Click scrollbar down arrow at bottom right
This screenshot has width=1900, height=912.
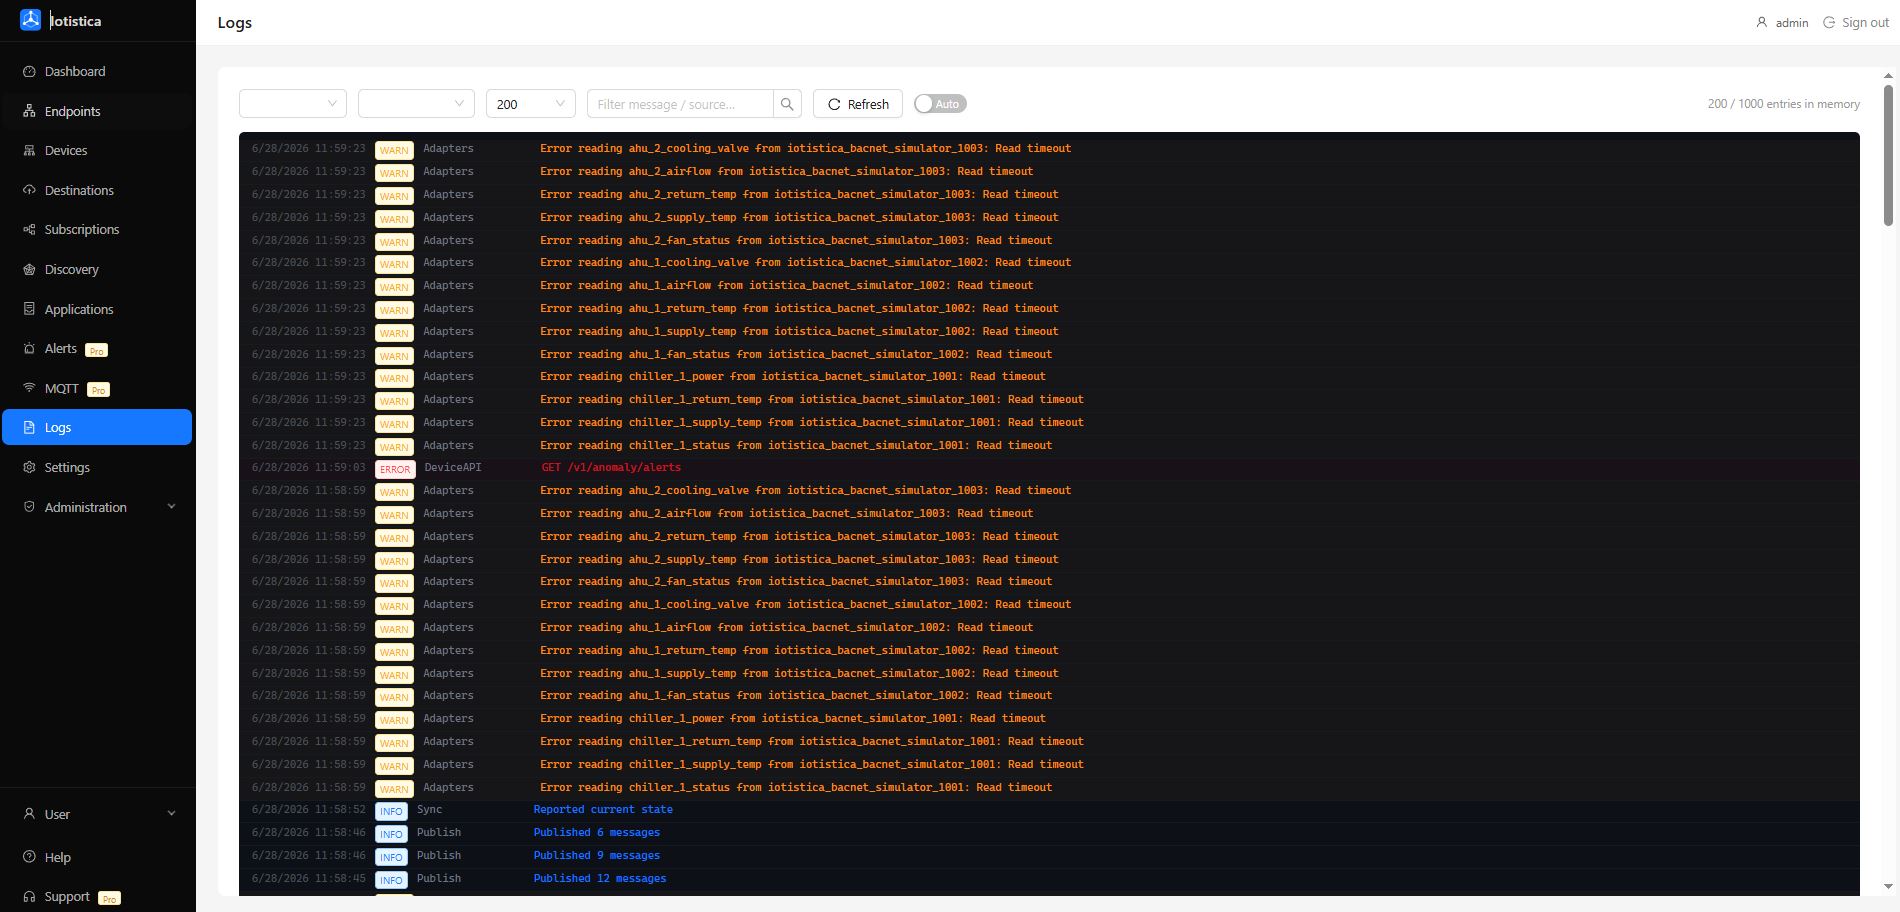coord(1888,886)
